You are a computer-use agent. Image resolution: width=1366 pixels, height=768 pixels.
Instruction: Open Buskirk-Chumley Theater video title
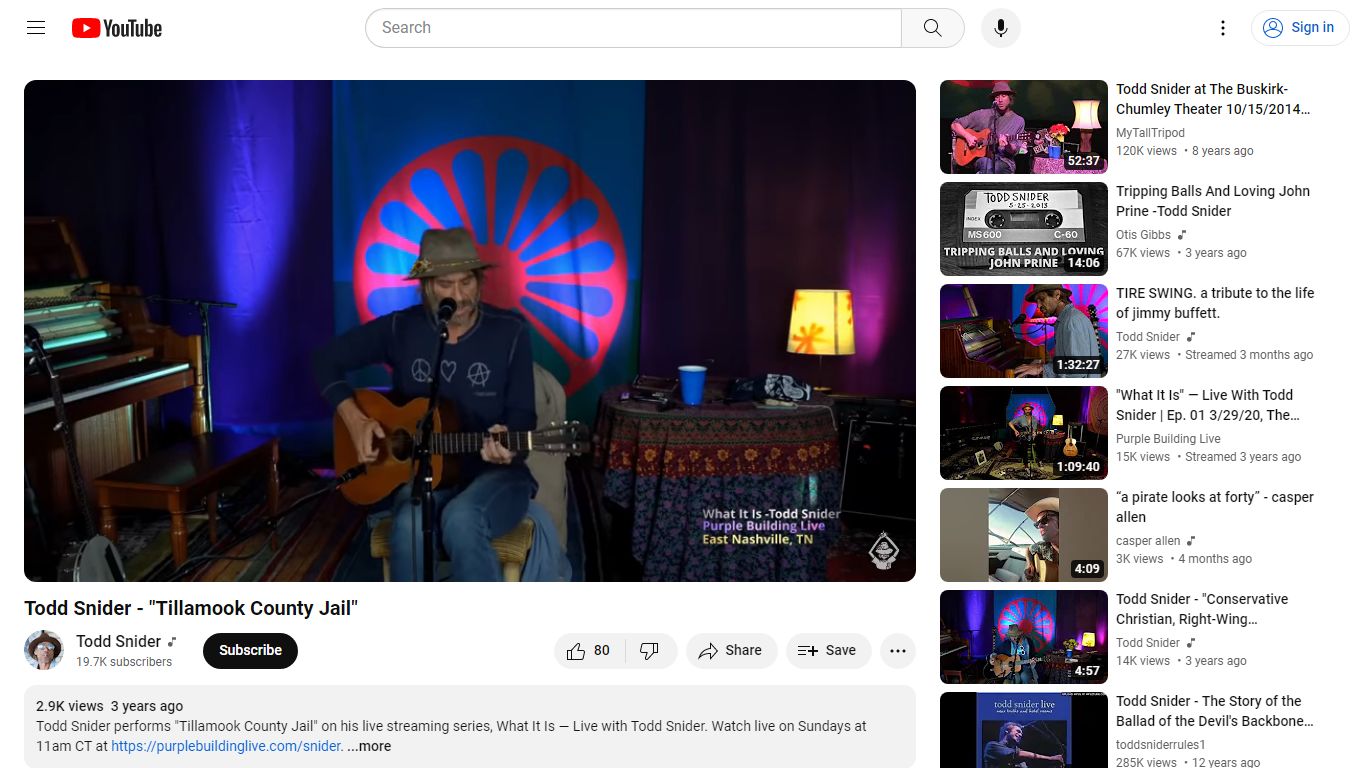[1213, 99]
